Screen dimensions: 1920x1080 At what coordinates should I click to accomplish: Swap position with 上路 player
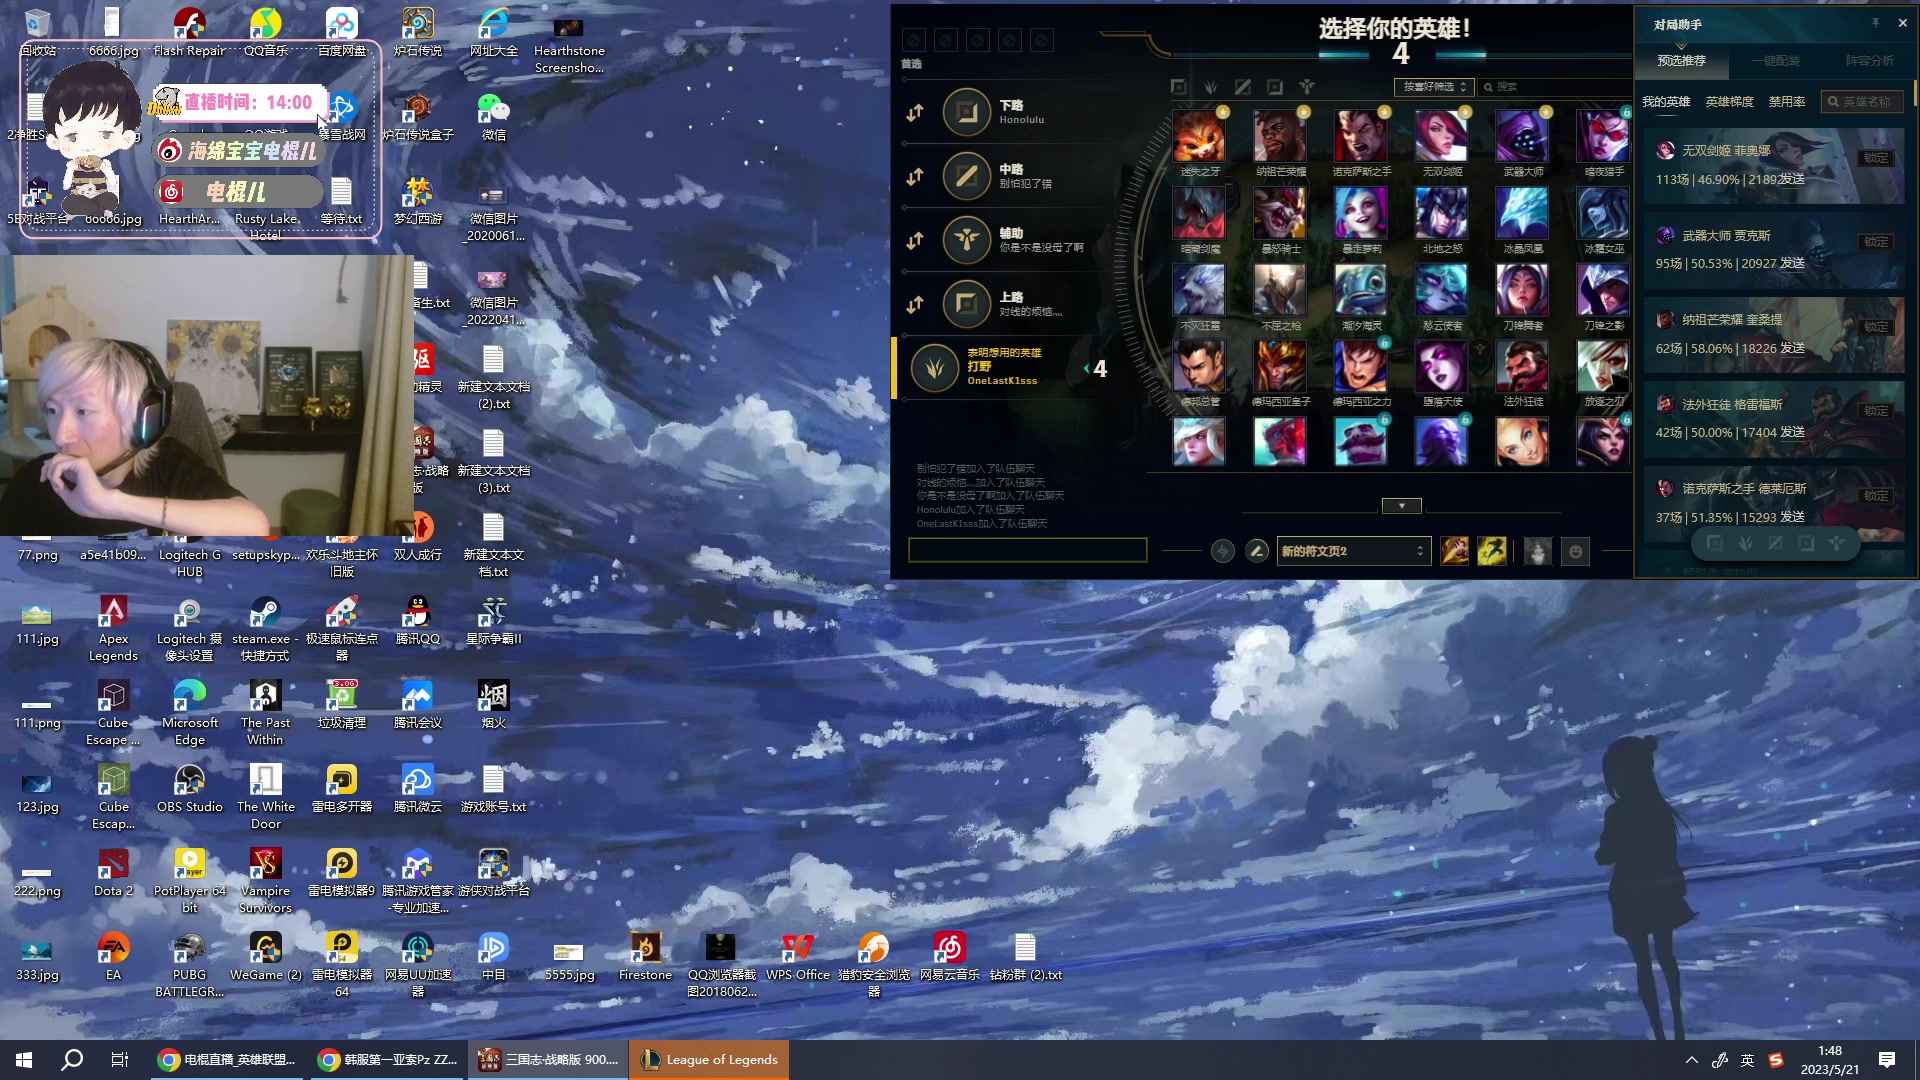click(915, 305)
